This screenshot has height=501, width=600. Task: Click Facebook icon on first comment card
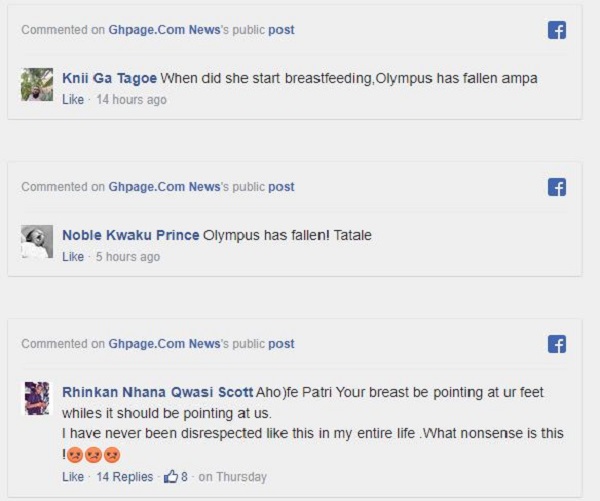tap(557, 30)
